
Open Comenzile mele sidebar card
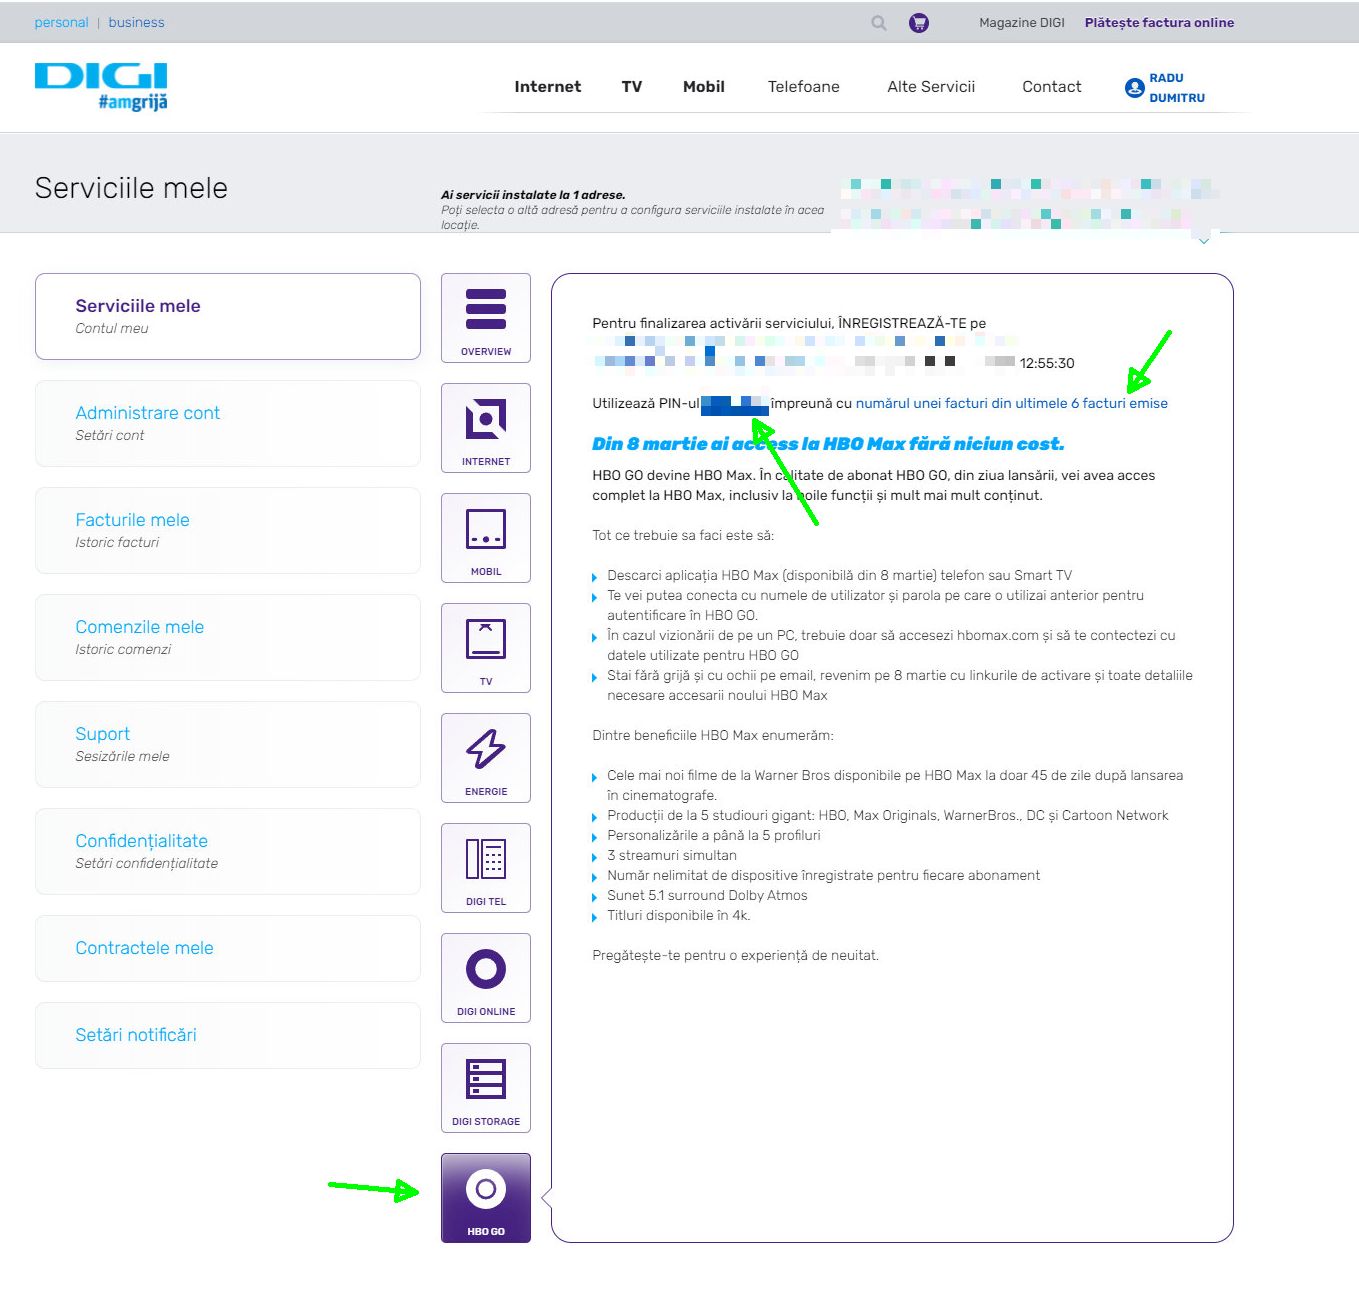pyautogui.click(x=228, y=637)
